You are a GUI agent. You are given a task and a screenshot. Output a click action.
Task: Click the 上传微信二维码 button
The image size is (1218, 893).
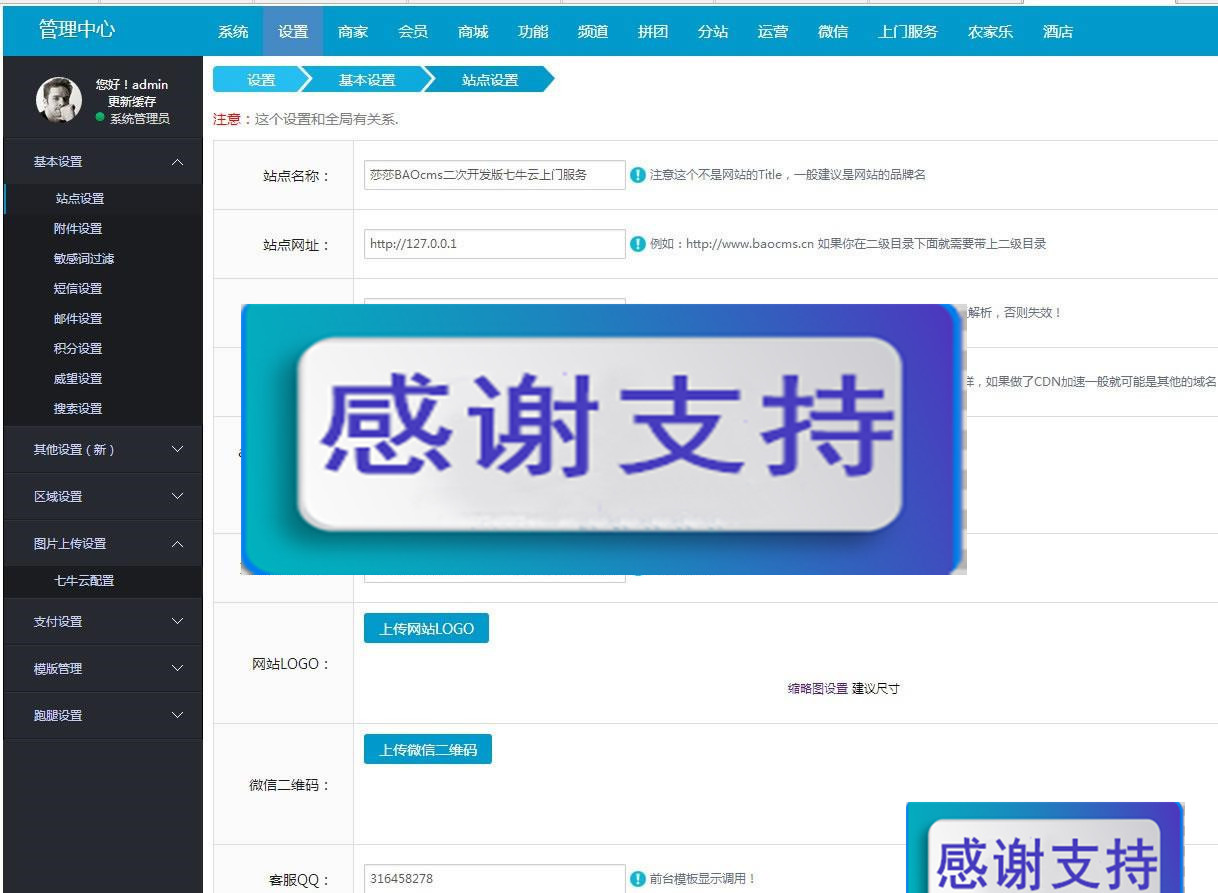[428, 747]
